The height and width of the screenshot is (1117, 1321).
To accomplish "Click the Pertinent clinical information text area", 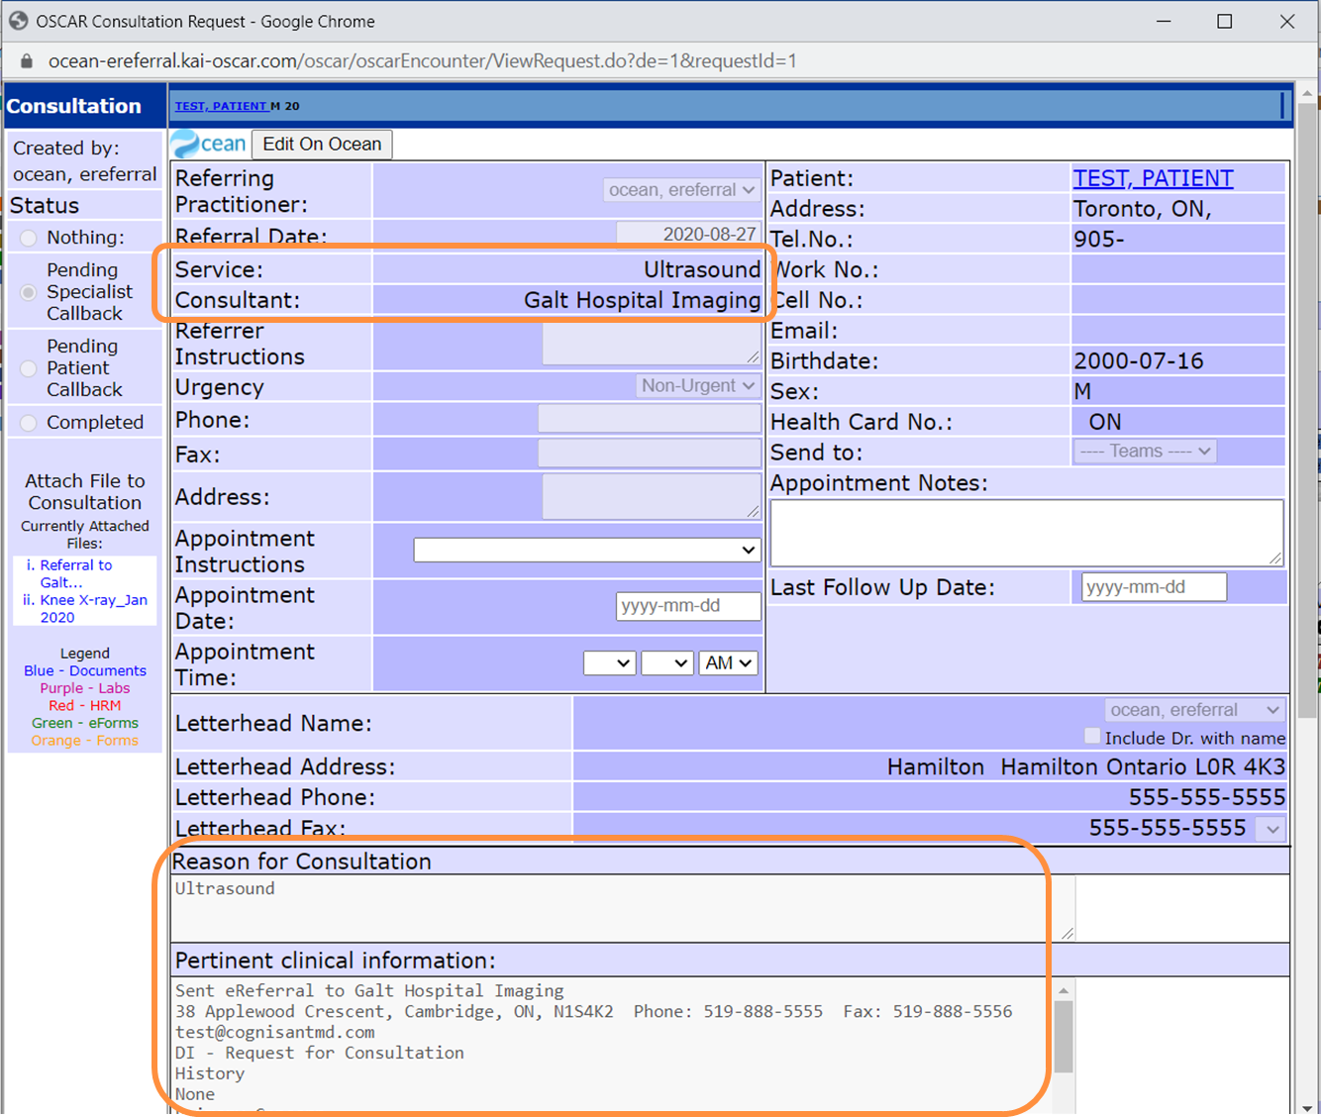I will tap(613, 1045).
